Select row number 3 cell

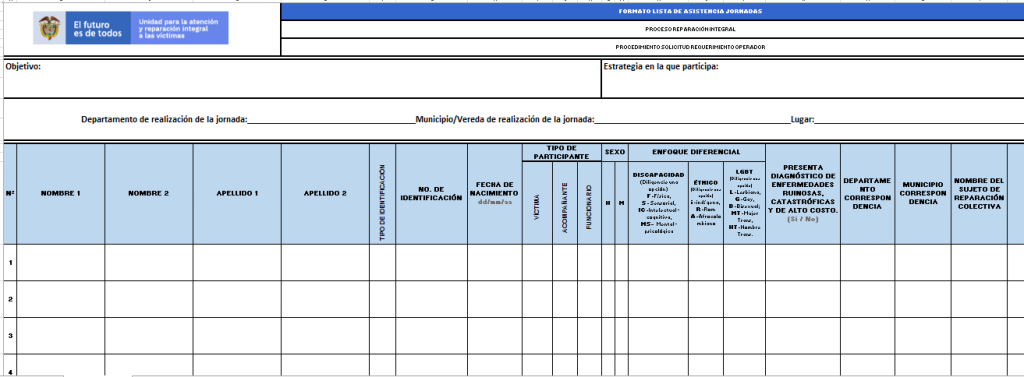click(10, 336)
